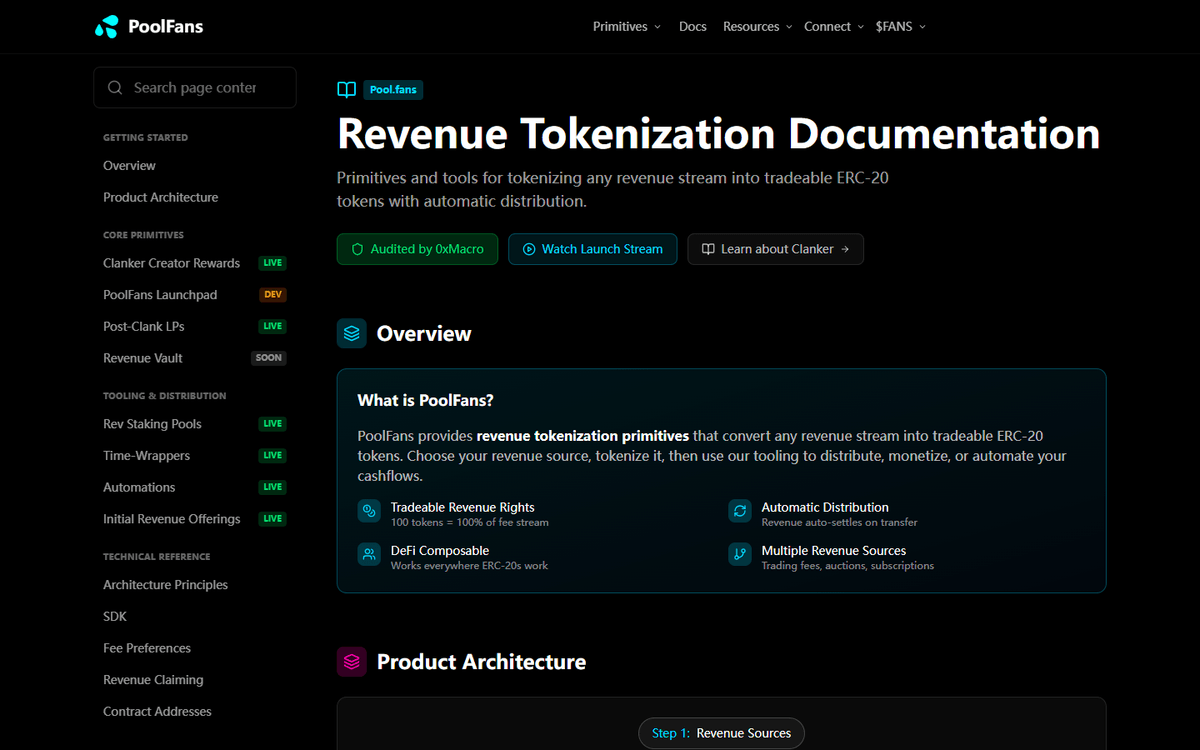The height and width of the screenshot is (750, 1200).
Task: Click the arrow icon after Learn about Clanker
Action: tap(845, 249)
